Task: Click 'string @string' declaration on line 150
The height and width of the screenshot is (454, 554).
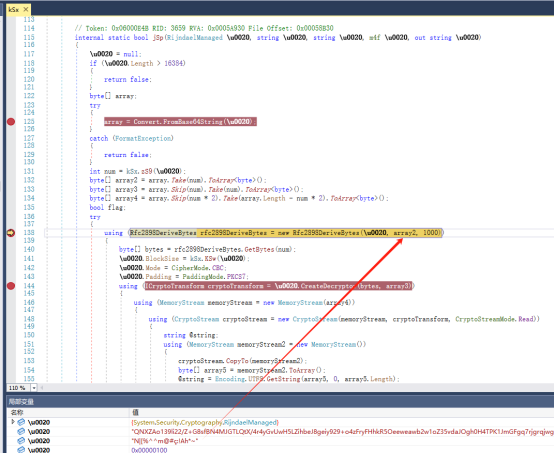Action: pyautogui.click(x=190, y=335)
